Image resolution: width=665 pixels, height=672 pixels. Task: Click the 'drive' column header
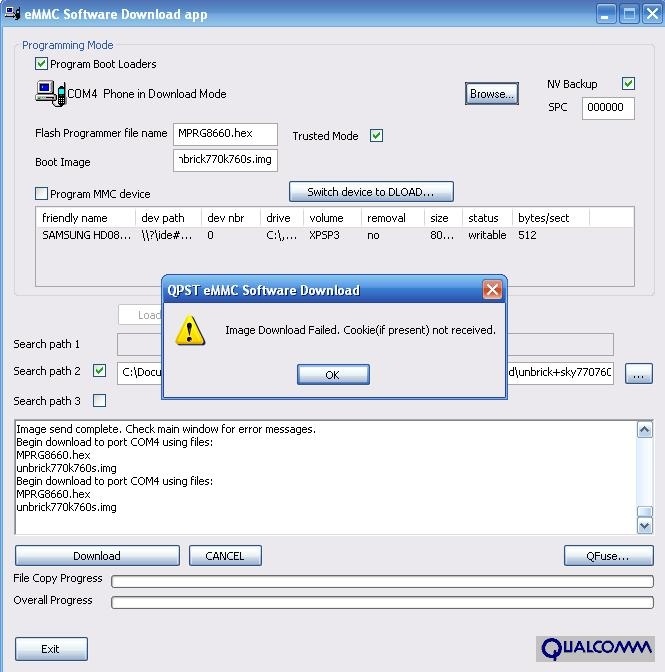coord(282,218)
